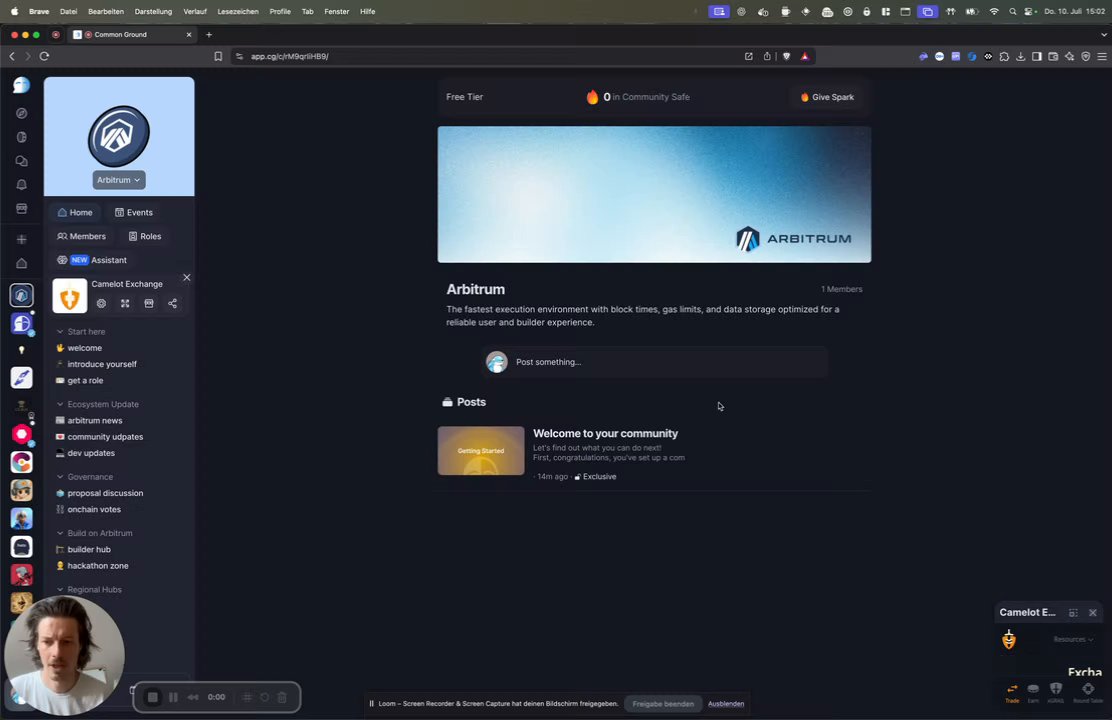Dock the Camelot floating widget via layout icon

pyautogui.click(x=1073, y=613)
